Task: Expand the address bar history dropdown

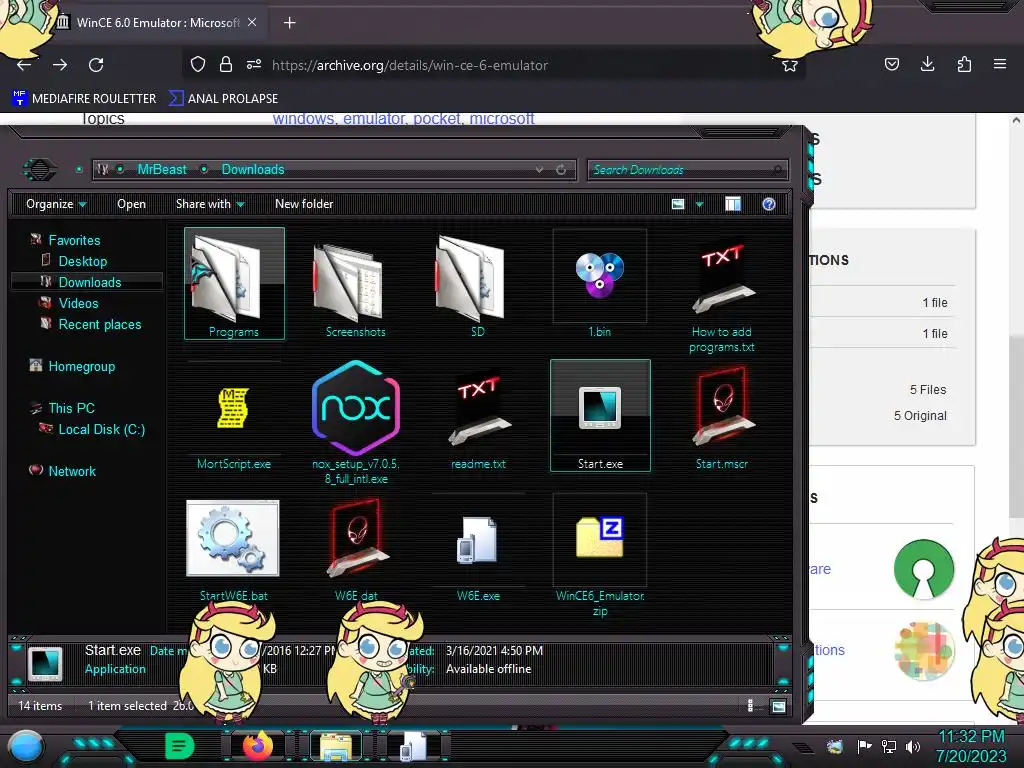Action: click(x=539, y=170)
